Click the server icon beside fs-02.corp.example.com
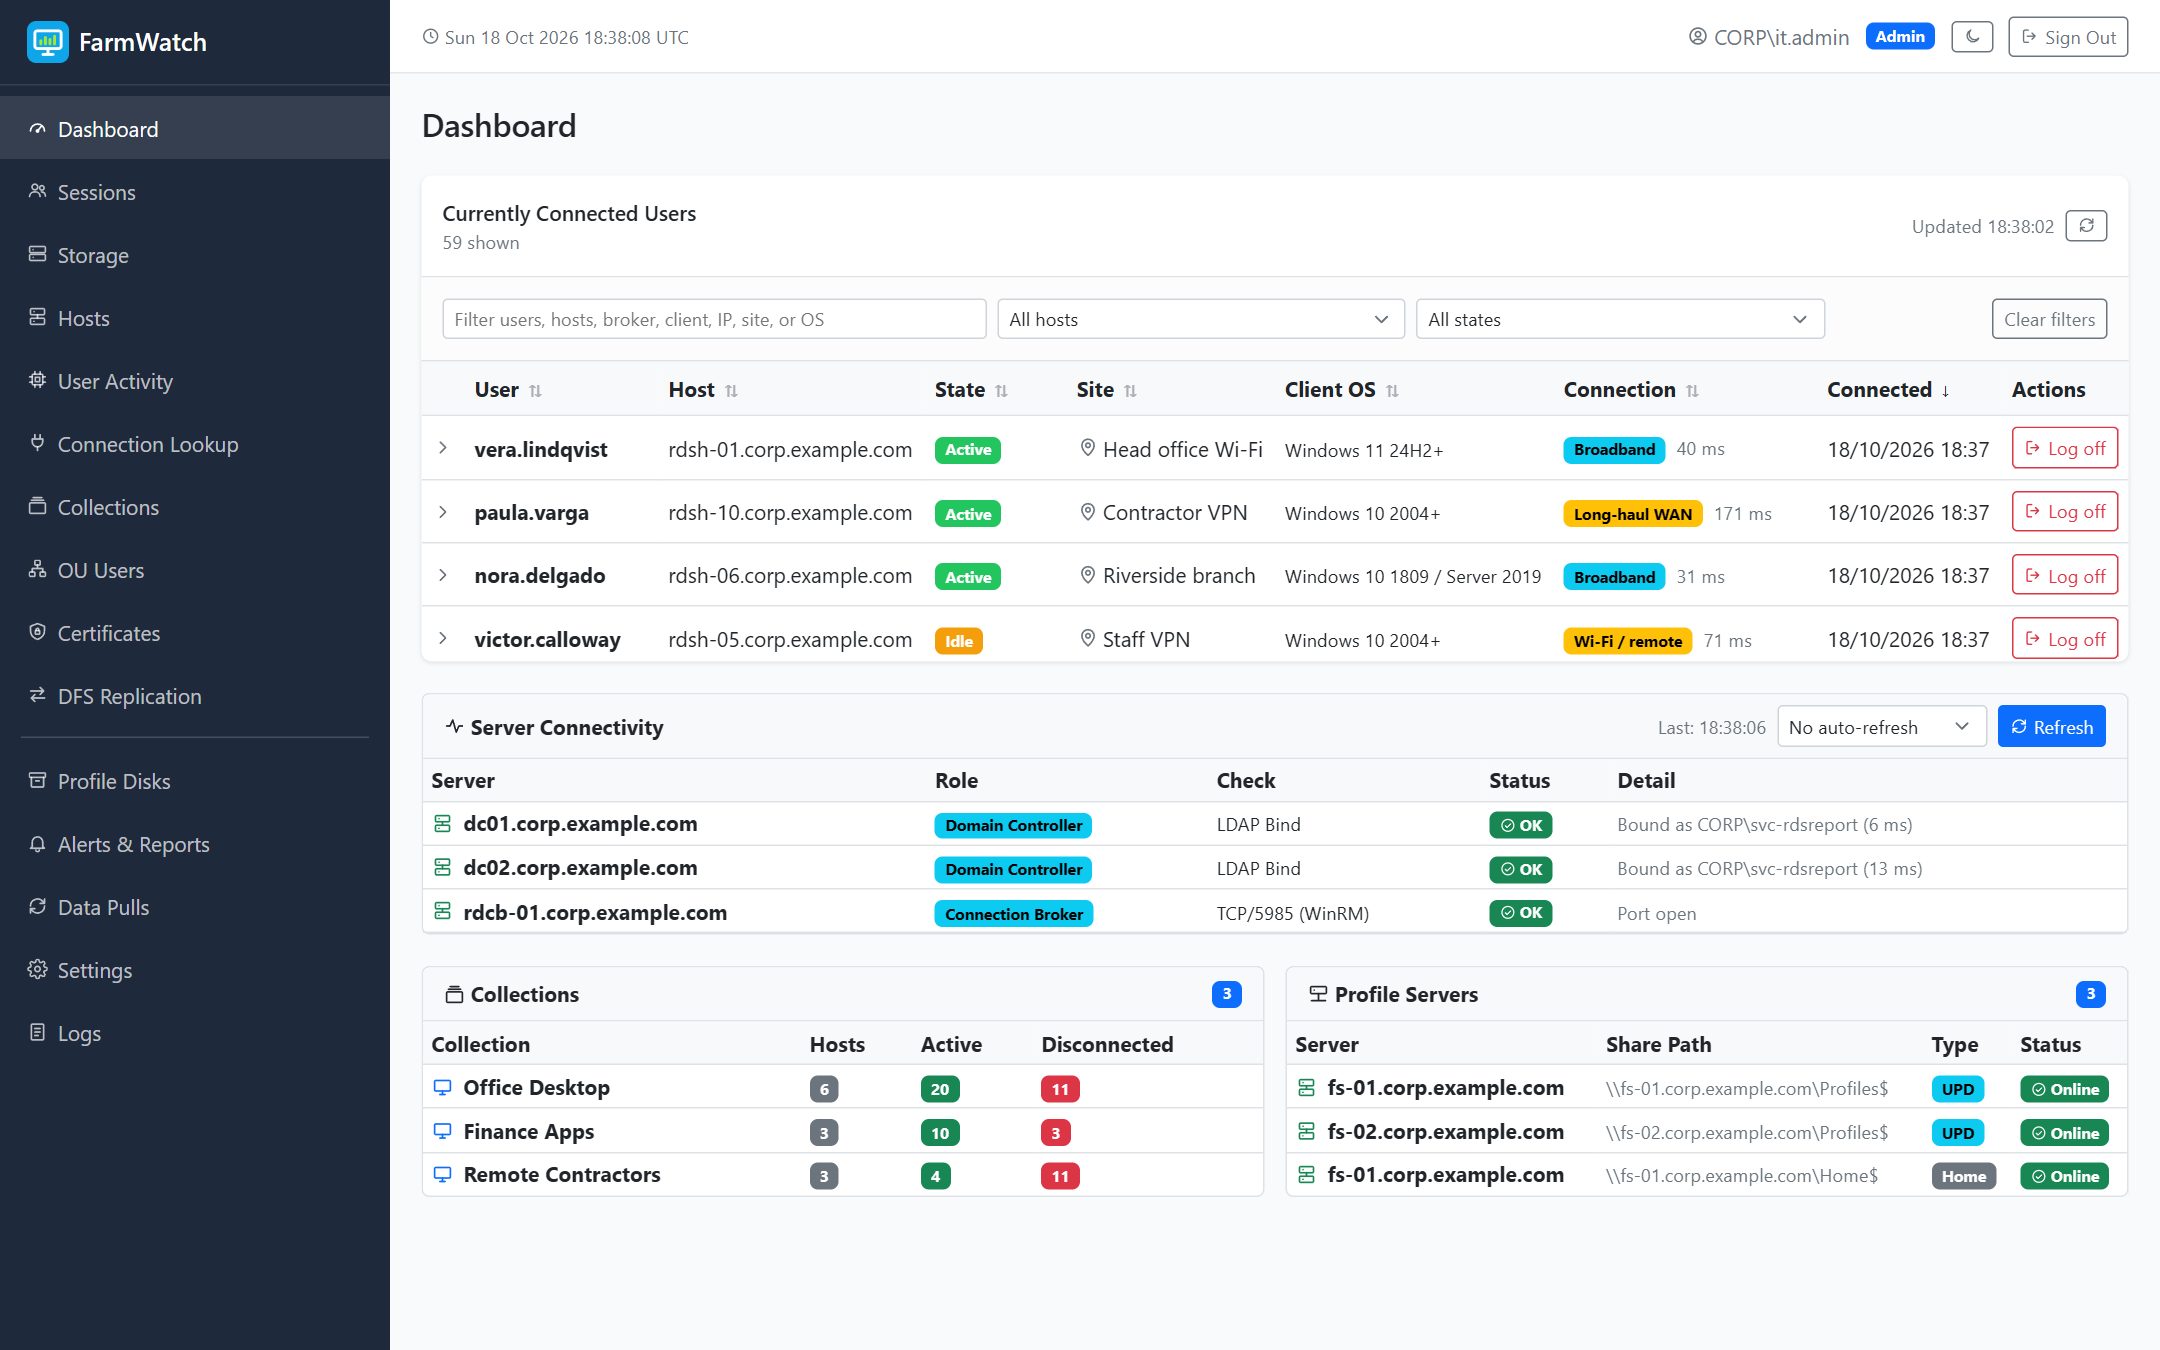2160x1350 pixels. click(1306, 1131)
